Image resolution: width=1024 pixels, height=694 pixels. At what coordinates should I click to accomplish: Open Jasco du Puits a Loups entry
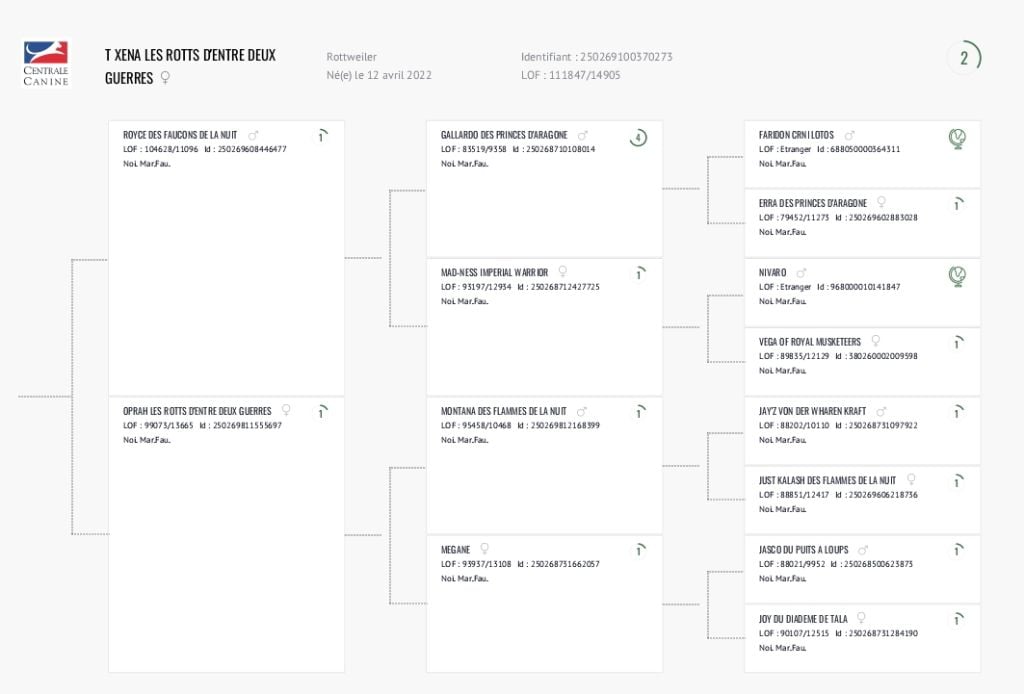804,549
